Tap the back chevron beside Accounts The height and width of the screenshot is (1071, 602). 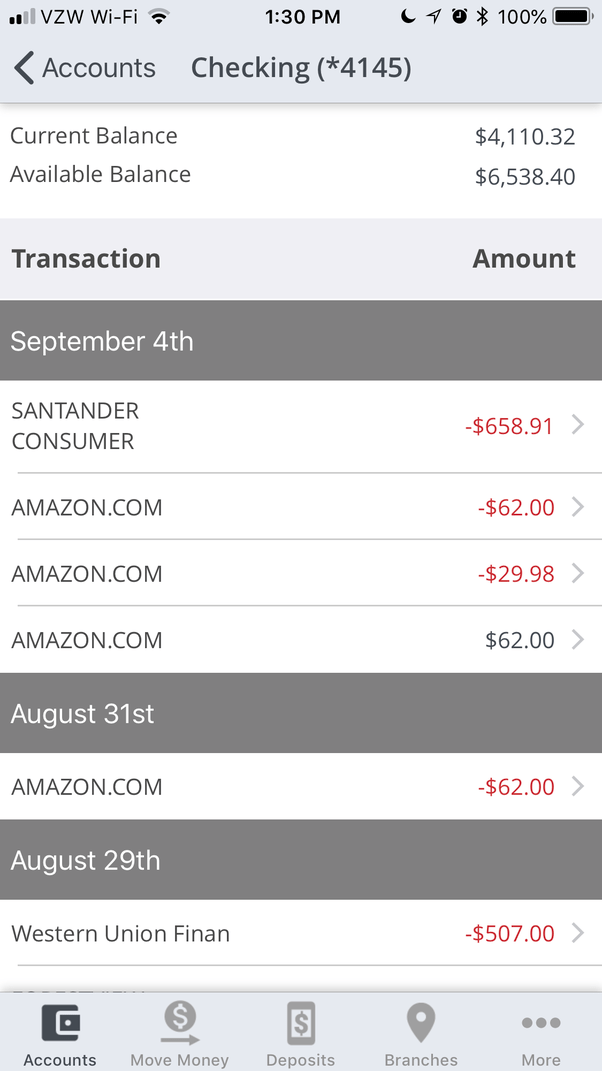pyautogui.click(x=22, y=68)
